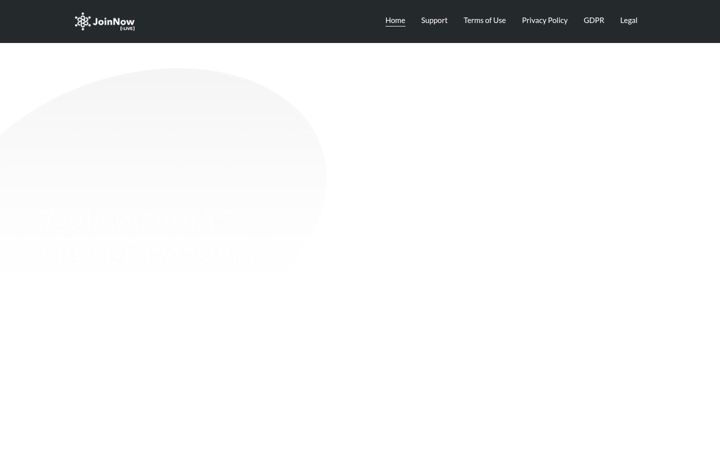View the Privacy Policy page
The height and width of the screenshot is (450, 720).
(545, 20)
